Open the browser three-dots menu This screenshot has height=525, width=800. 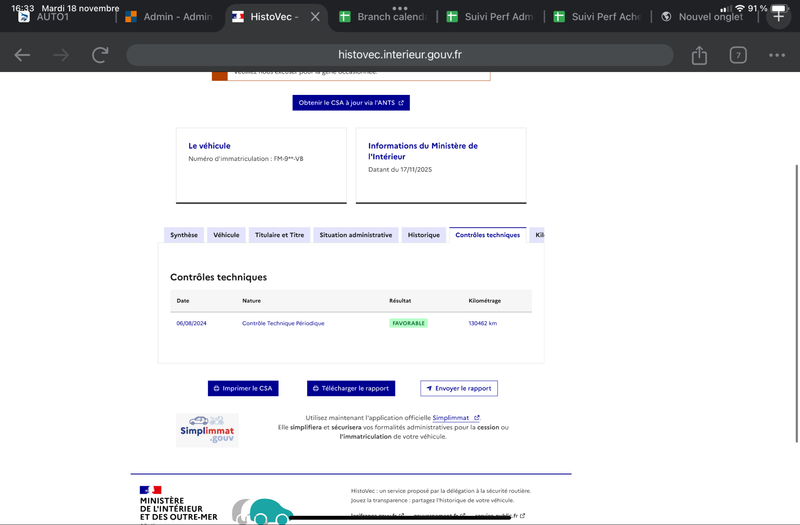point(777,55)
